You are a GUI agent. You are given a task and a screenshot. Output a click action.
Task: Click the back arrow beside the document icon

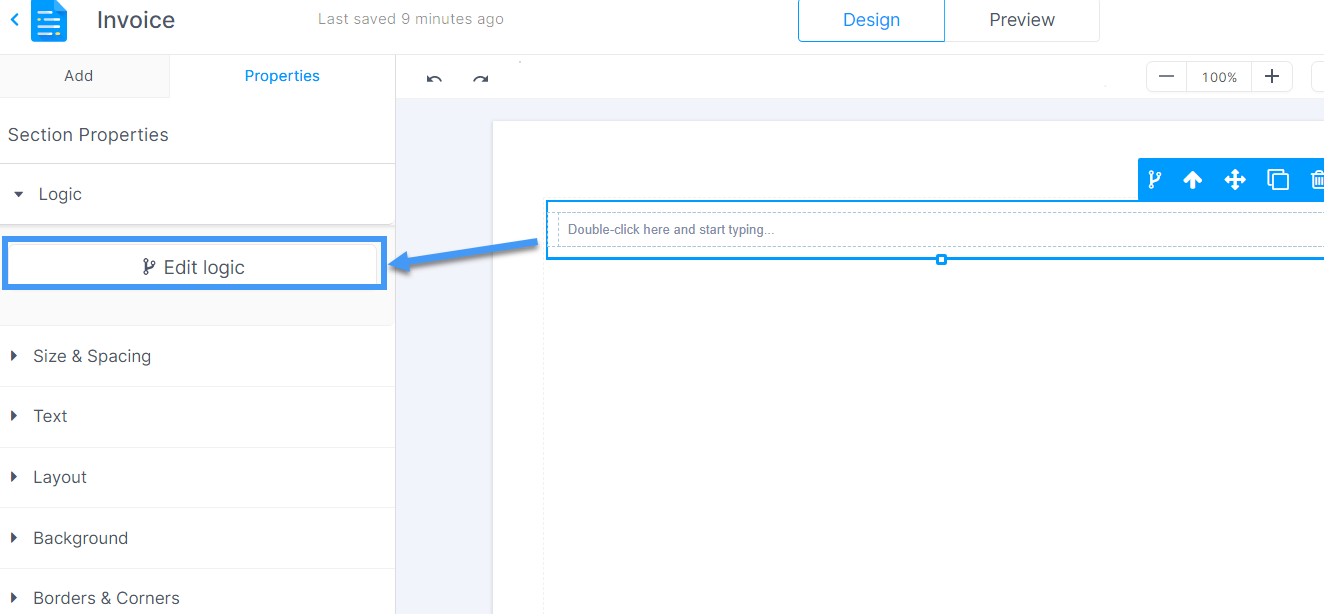[x=14, y=20]
